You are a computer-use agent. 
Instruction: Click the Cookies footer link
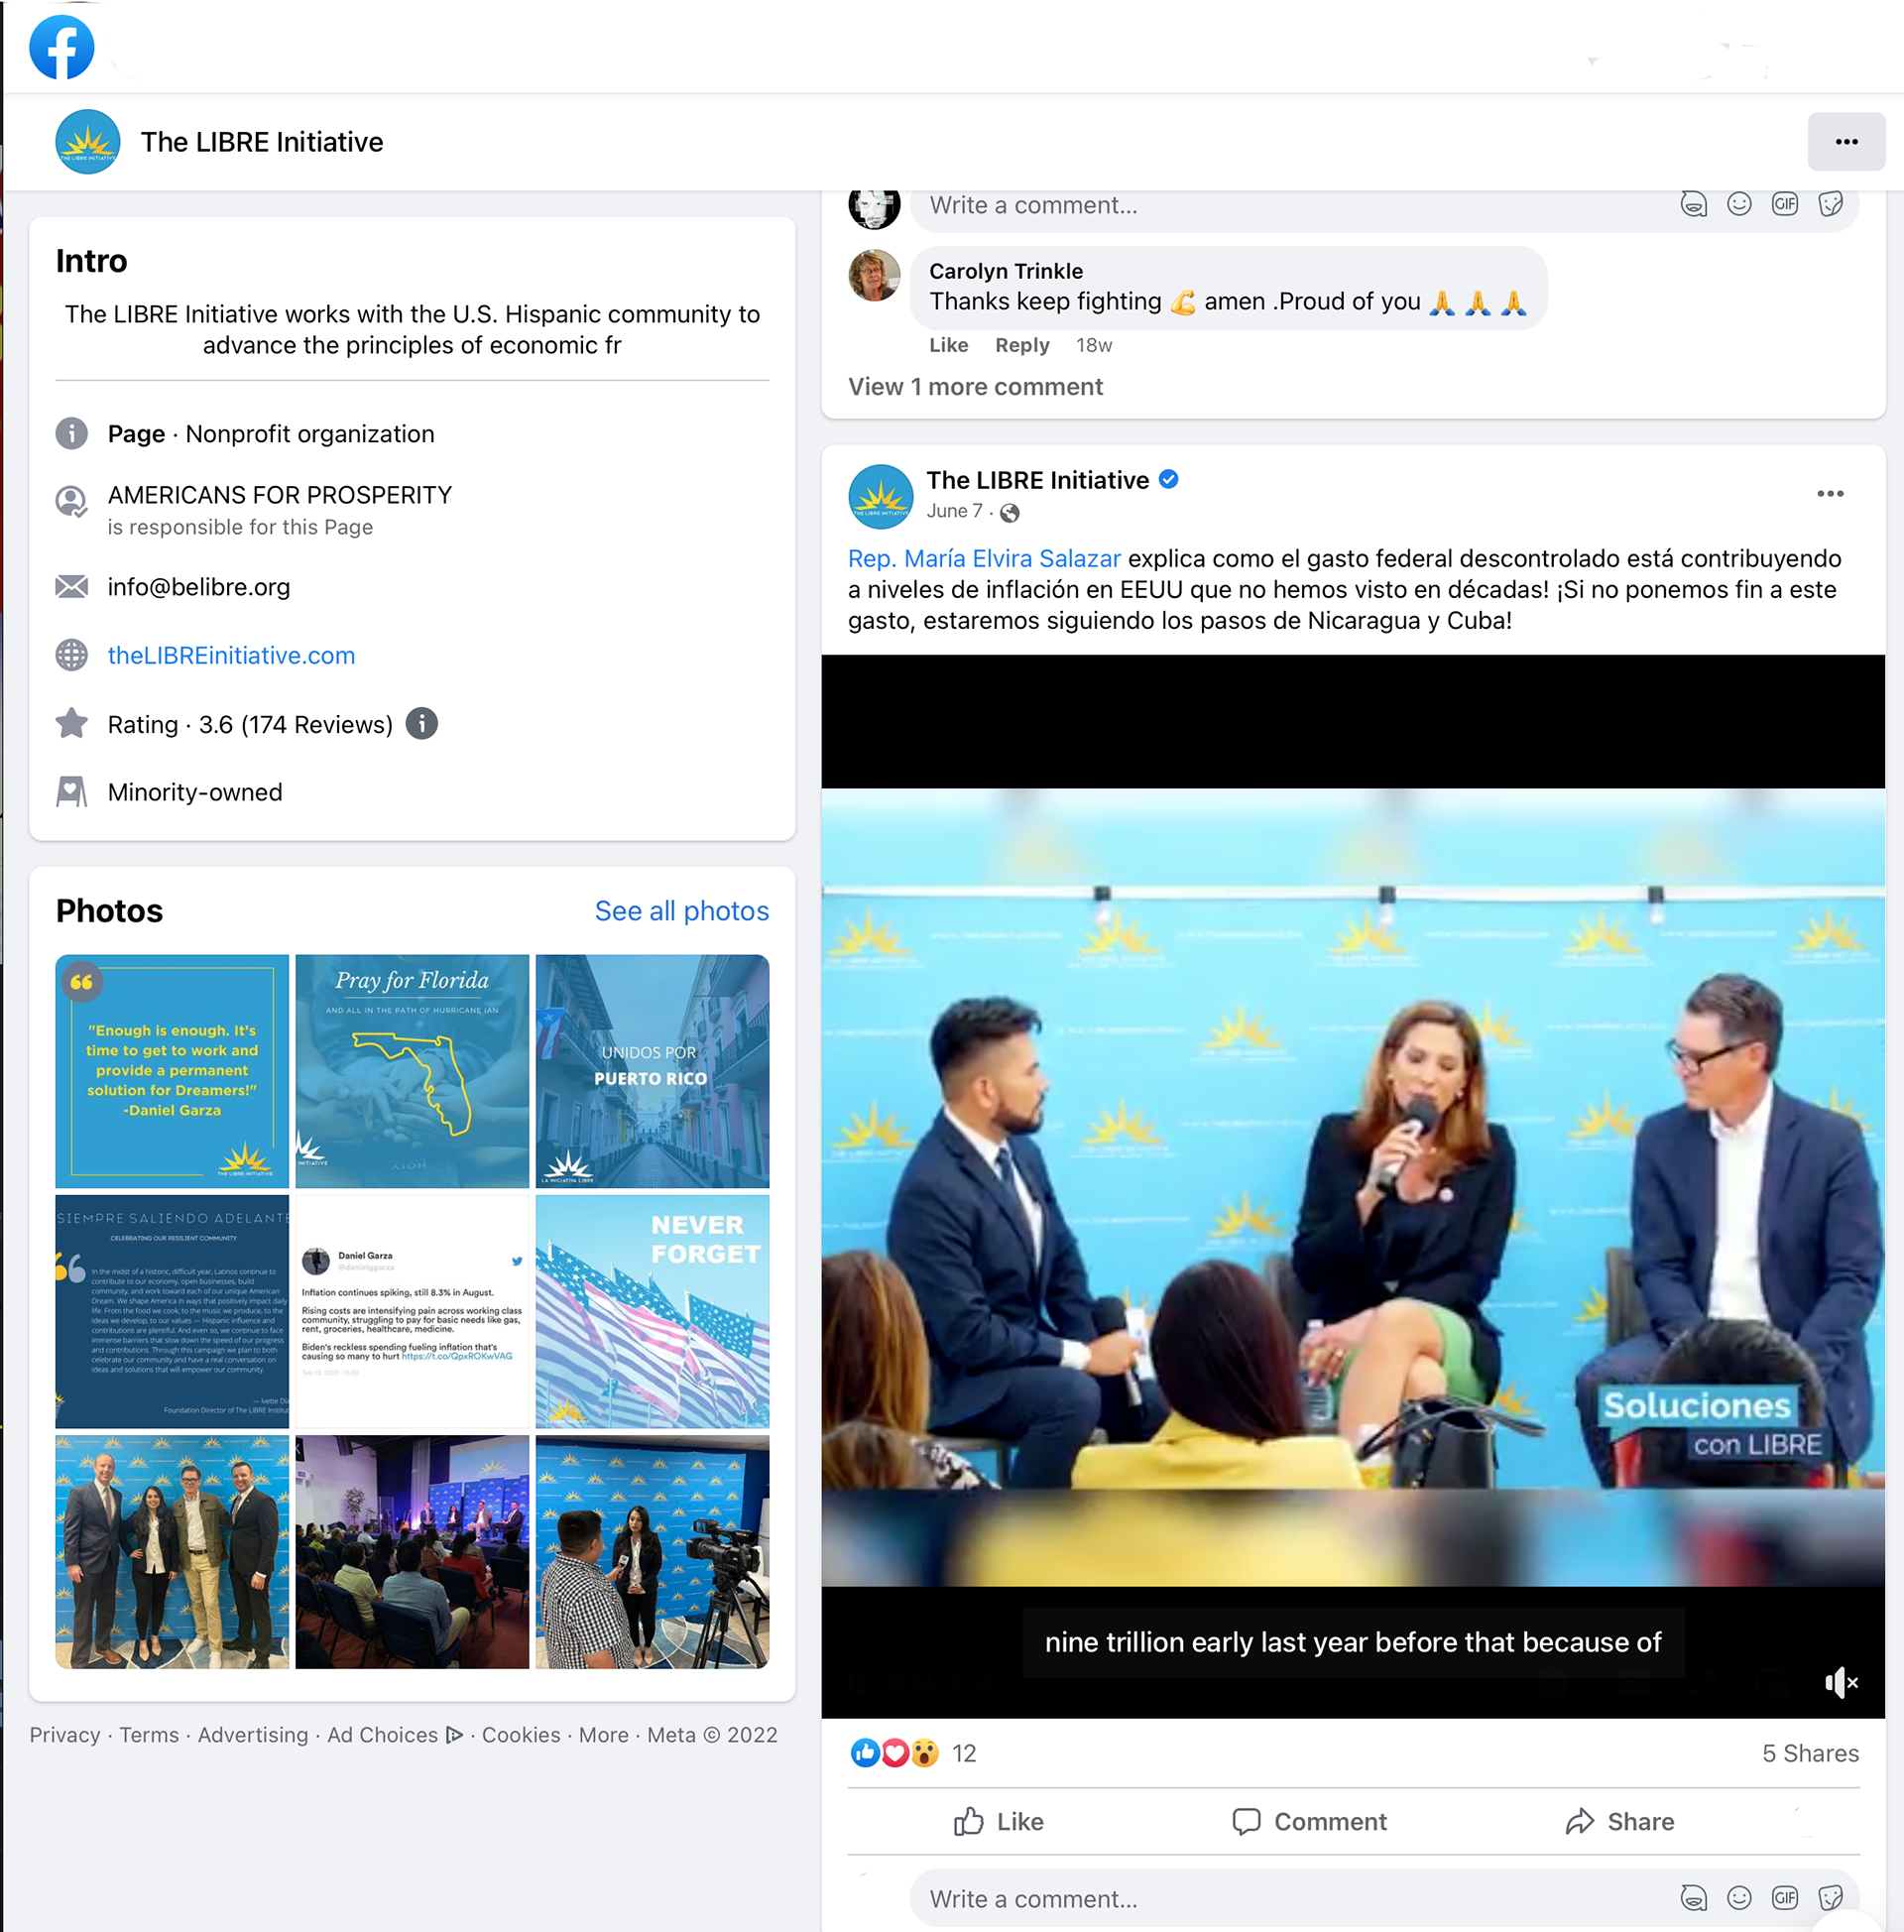pyautogui.click(x=521, y=1735)
